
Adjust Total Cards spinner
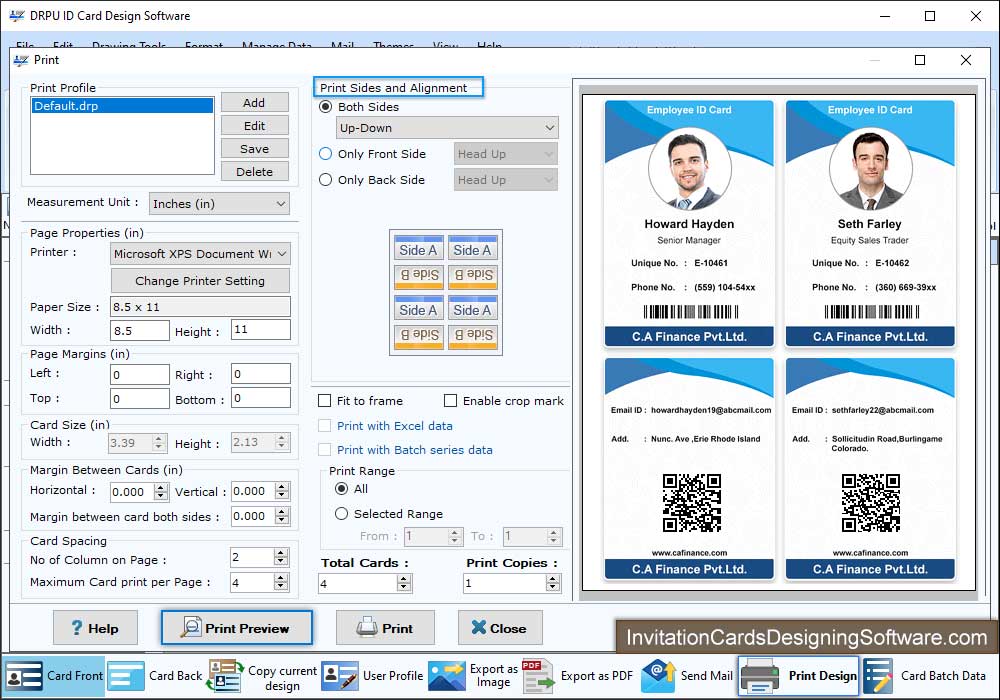coord(404,583)
